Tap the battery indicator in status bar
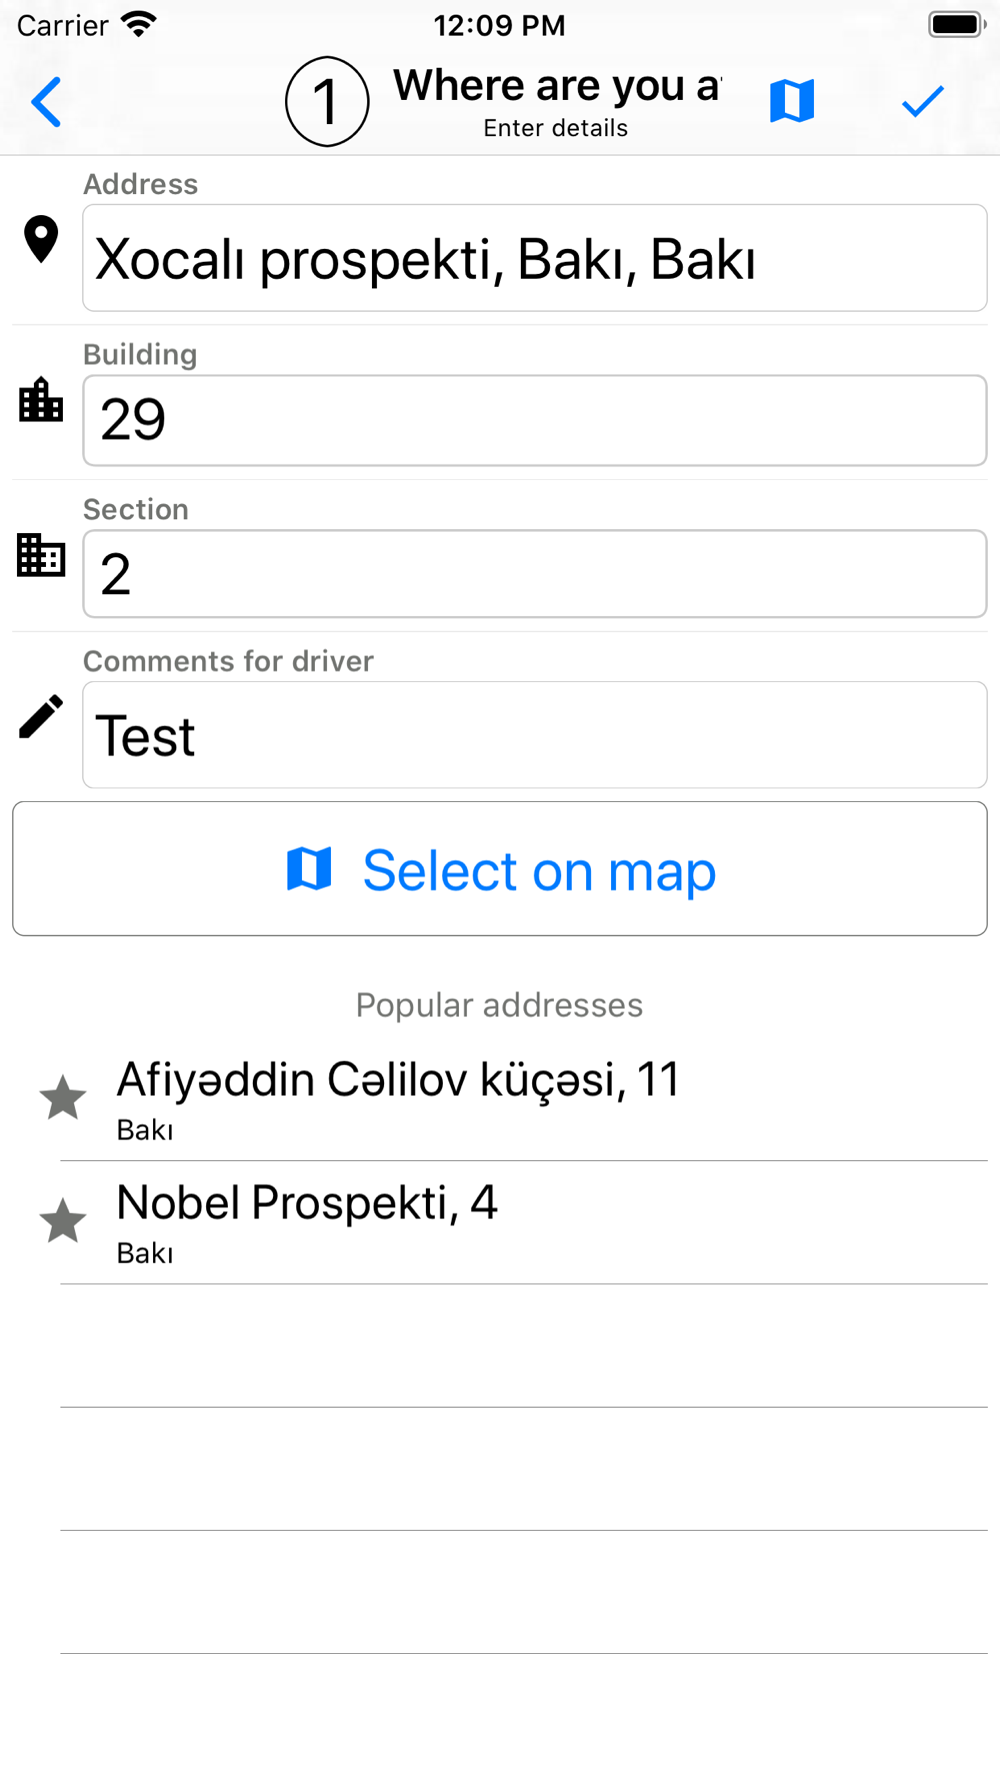The height and width of the screenshot is (1778, 1000). 957,24
